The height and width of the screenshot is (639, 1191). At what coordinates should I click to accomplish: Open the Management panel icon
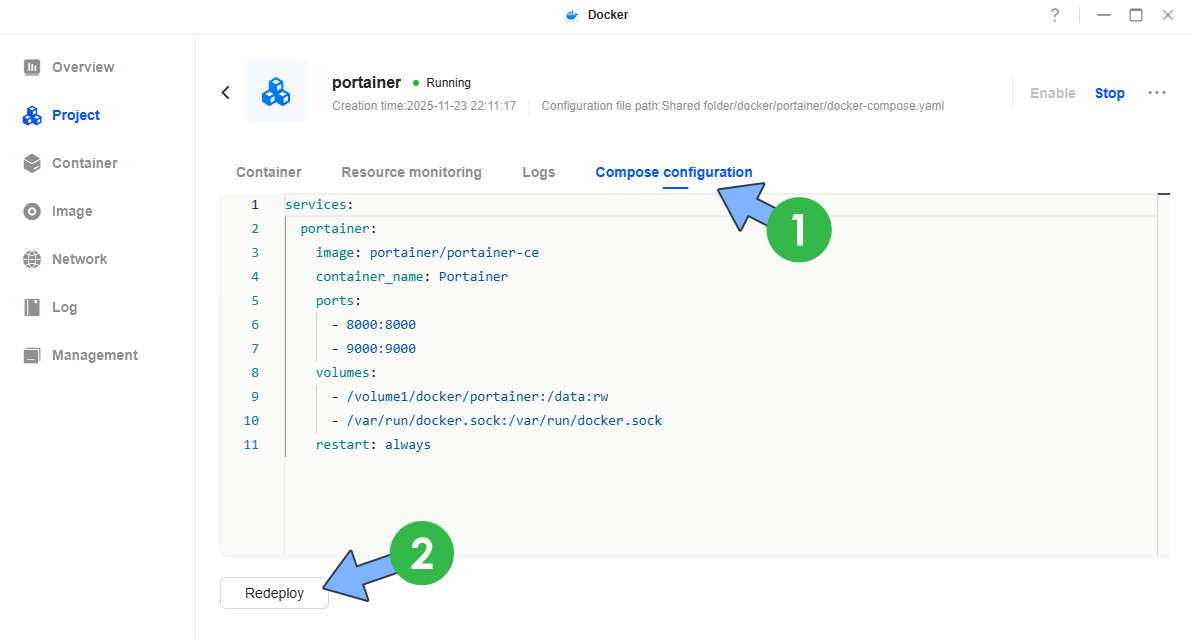[32, 355]
